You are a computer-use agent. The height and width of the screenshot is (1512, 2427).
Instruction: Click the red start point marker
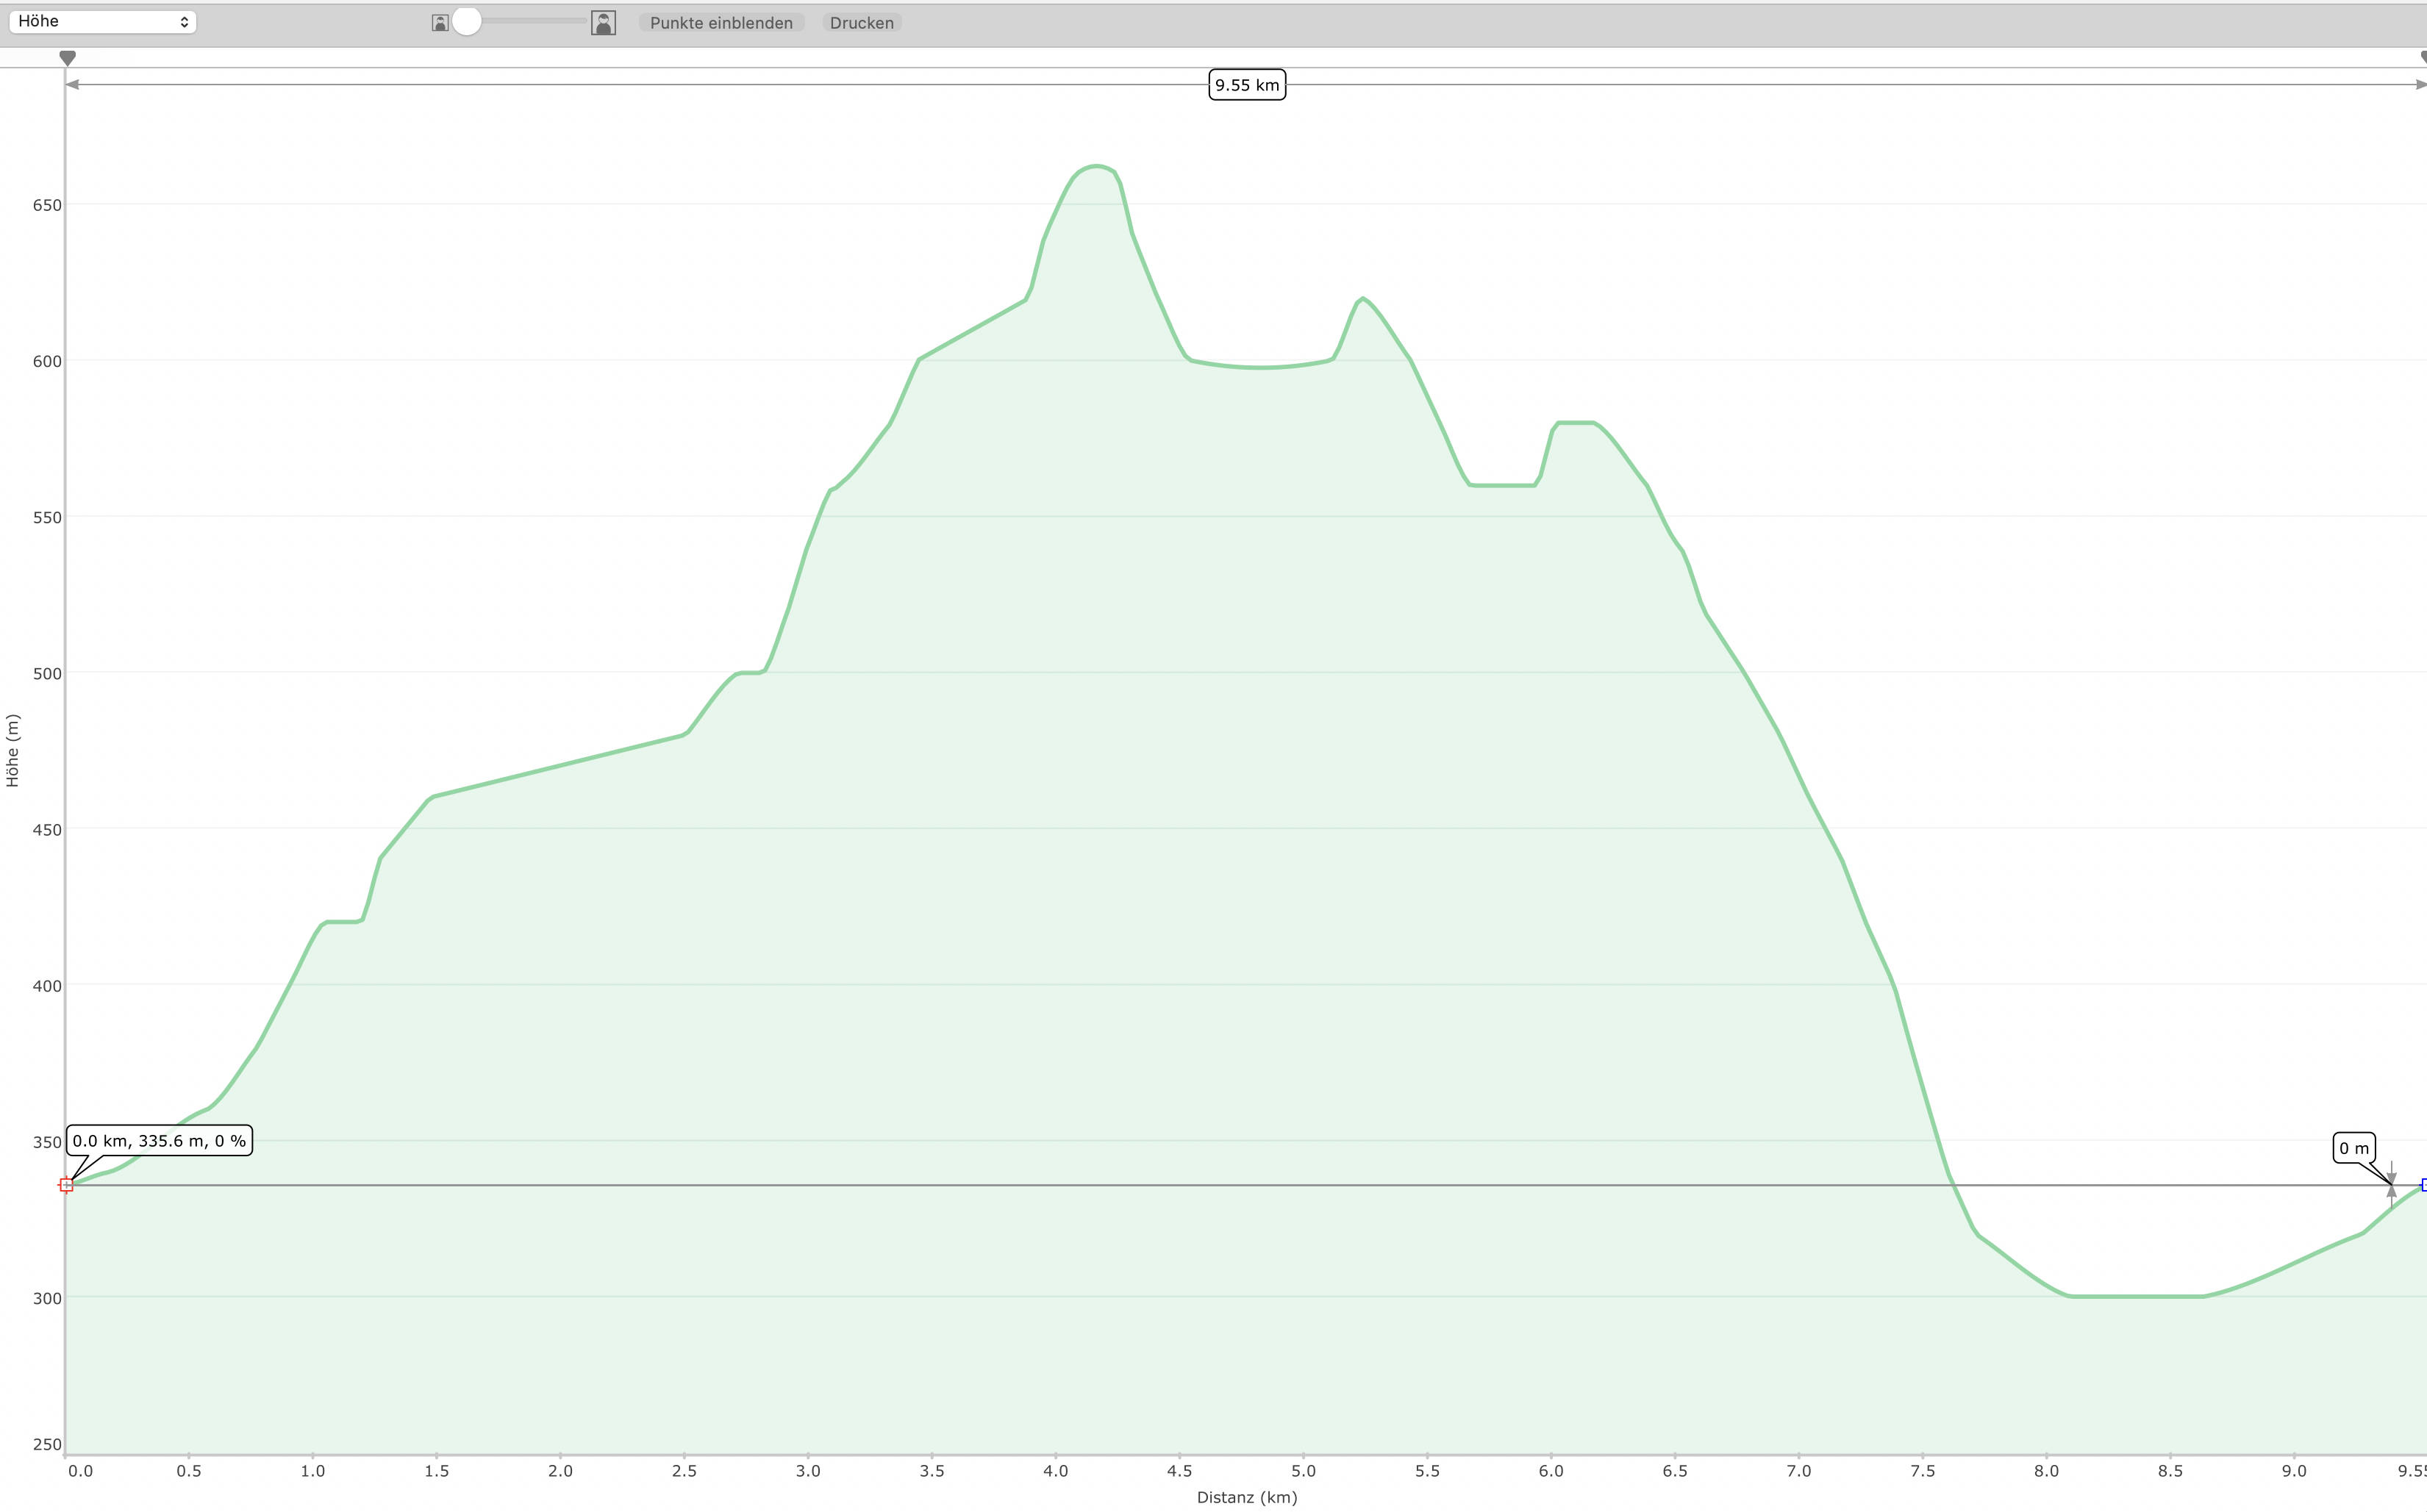pyautogui.click(x=66, y=1185)
